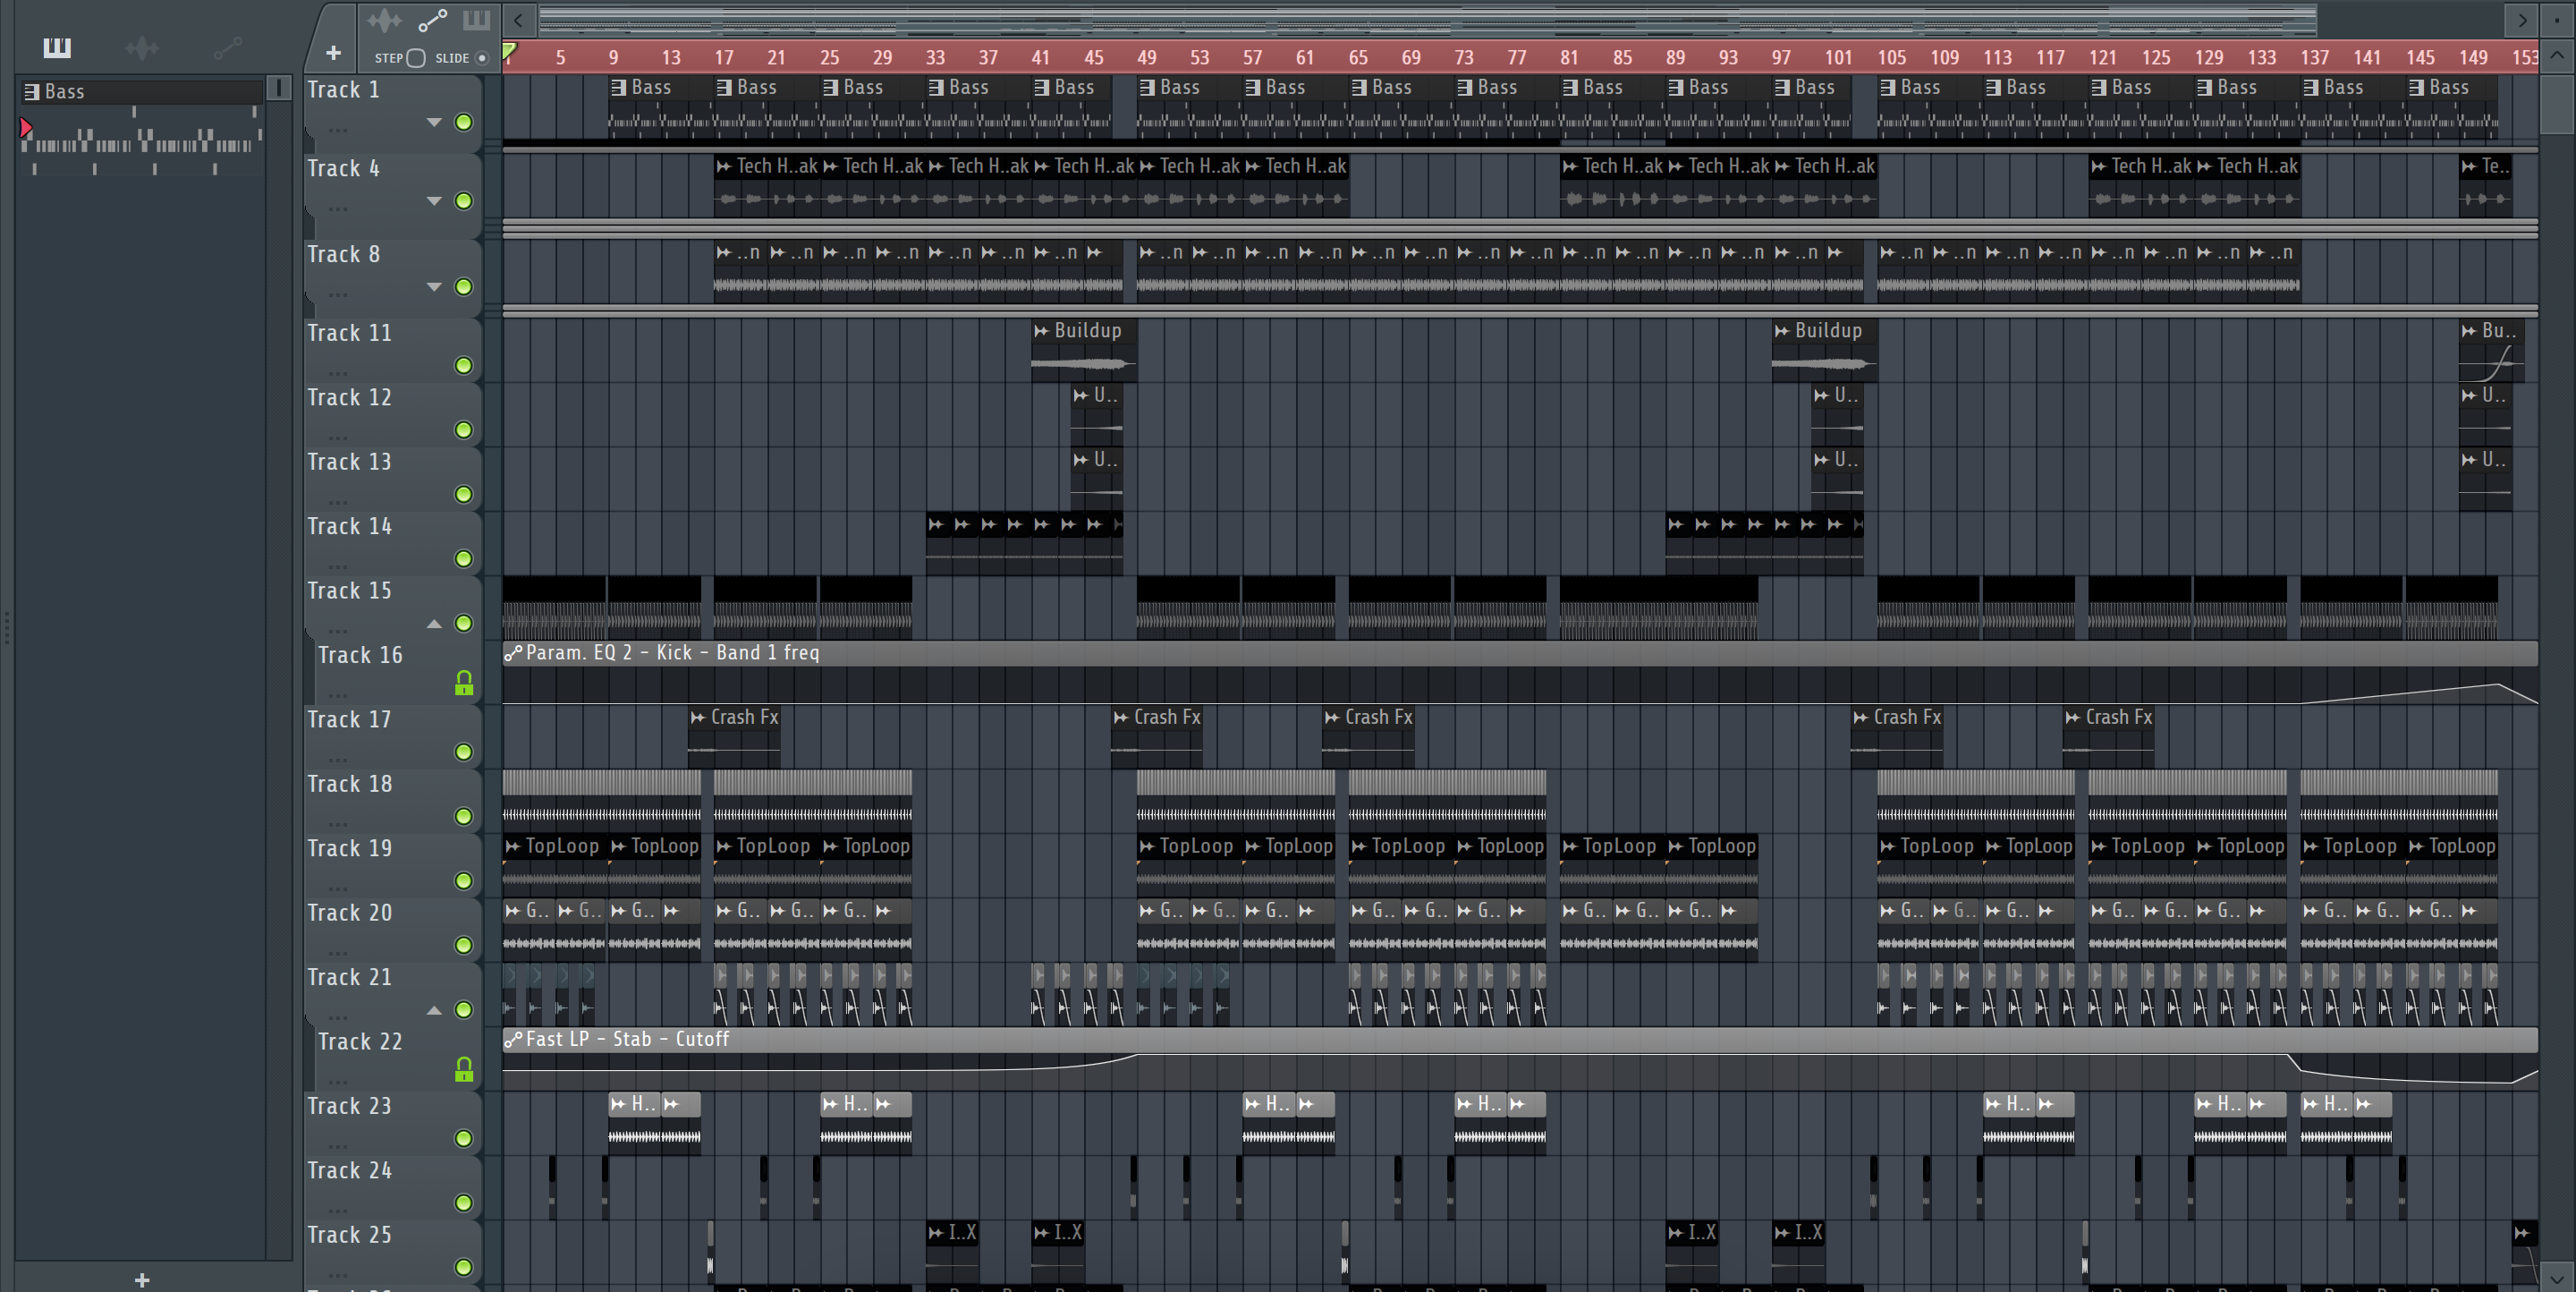
Task: Expand Track 4 group with down arrow
Action: click(x=434, y=201)
